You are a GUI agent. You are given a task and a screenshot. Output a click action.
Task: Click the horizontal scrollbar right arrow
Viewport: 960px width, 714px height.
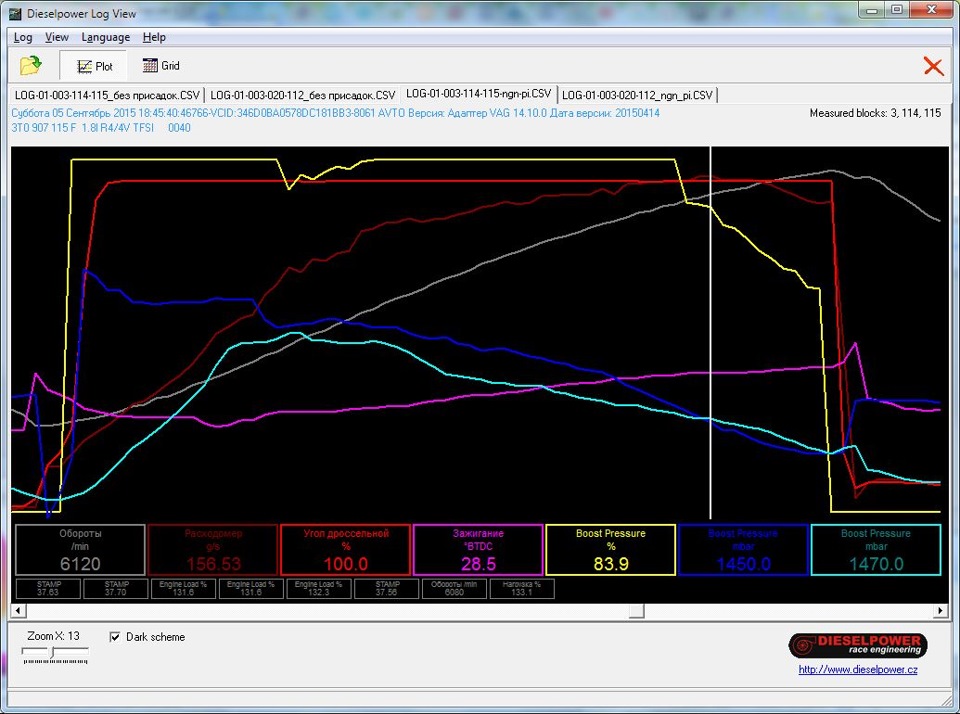(x=940, y=610)
